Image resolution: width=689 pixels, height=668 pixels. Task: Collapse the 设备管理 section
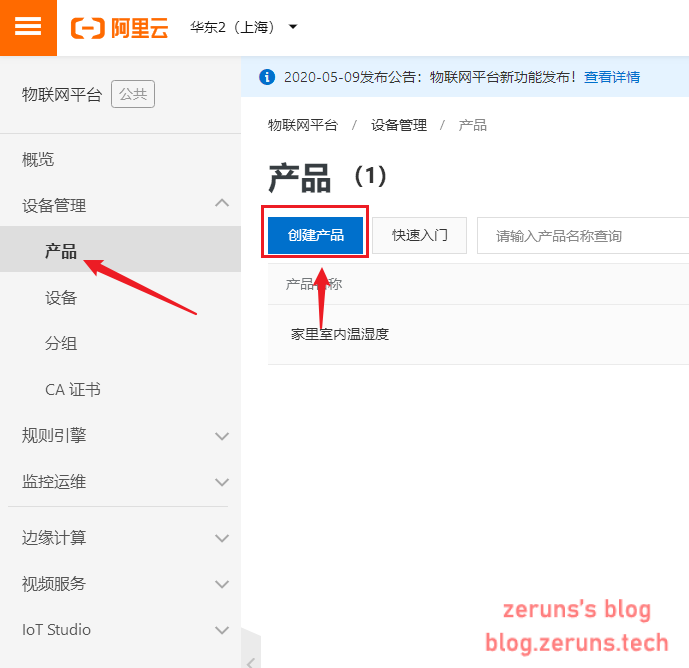click(x=222, y=204)
